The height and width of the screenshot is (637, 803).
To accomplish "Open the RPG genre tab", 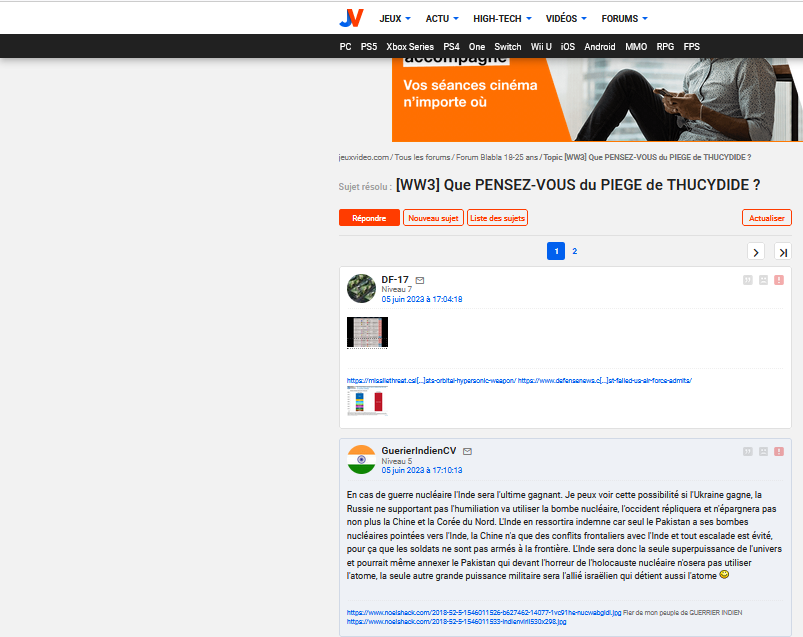I will 665,47.
